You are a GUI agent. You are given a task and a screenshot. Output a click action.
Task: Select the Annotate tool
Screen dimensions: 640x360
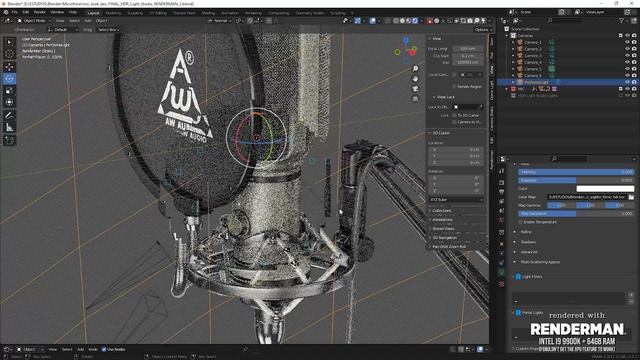coord(9,116)
